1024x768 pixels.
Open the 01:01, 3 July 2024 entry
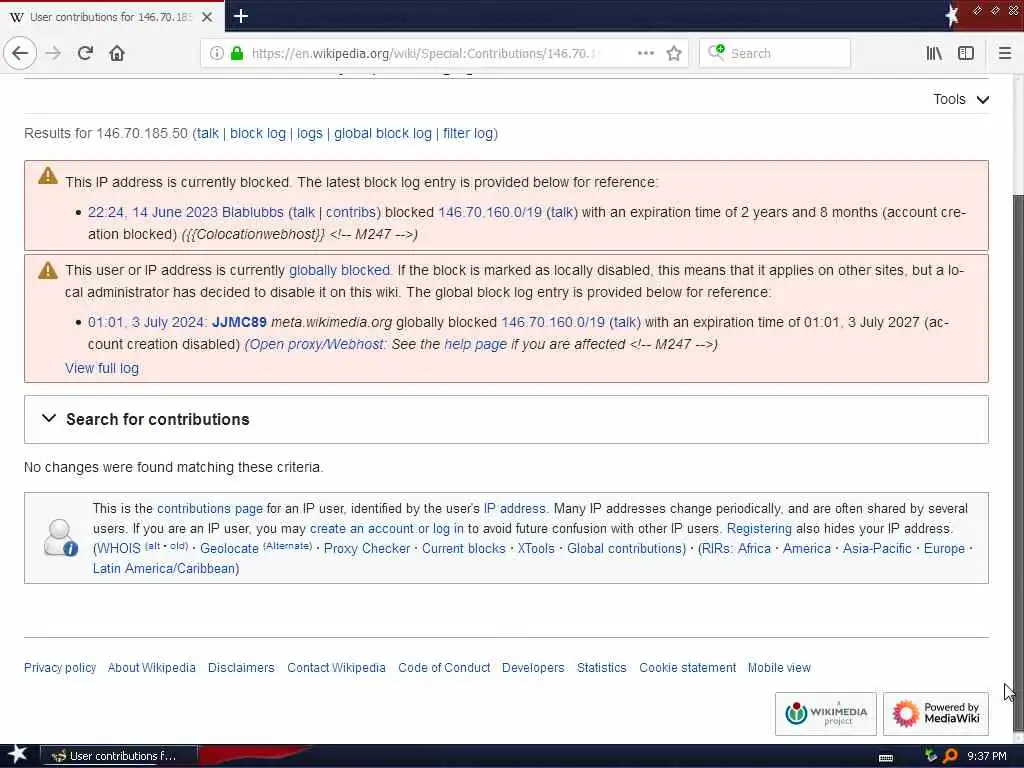point(148,323)
